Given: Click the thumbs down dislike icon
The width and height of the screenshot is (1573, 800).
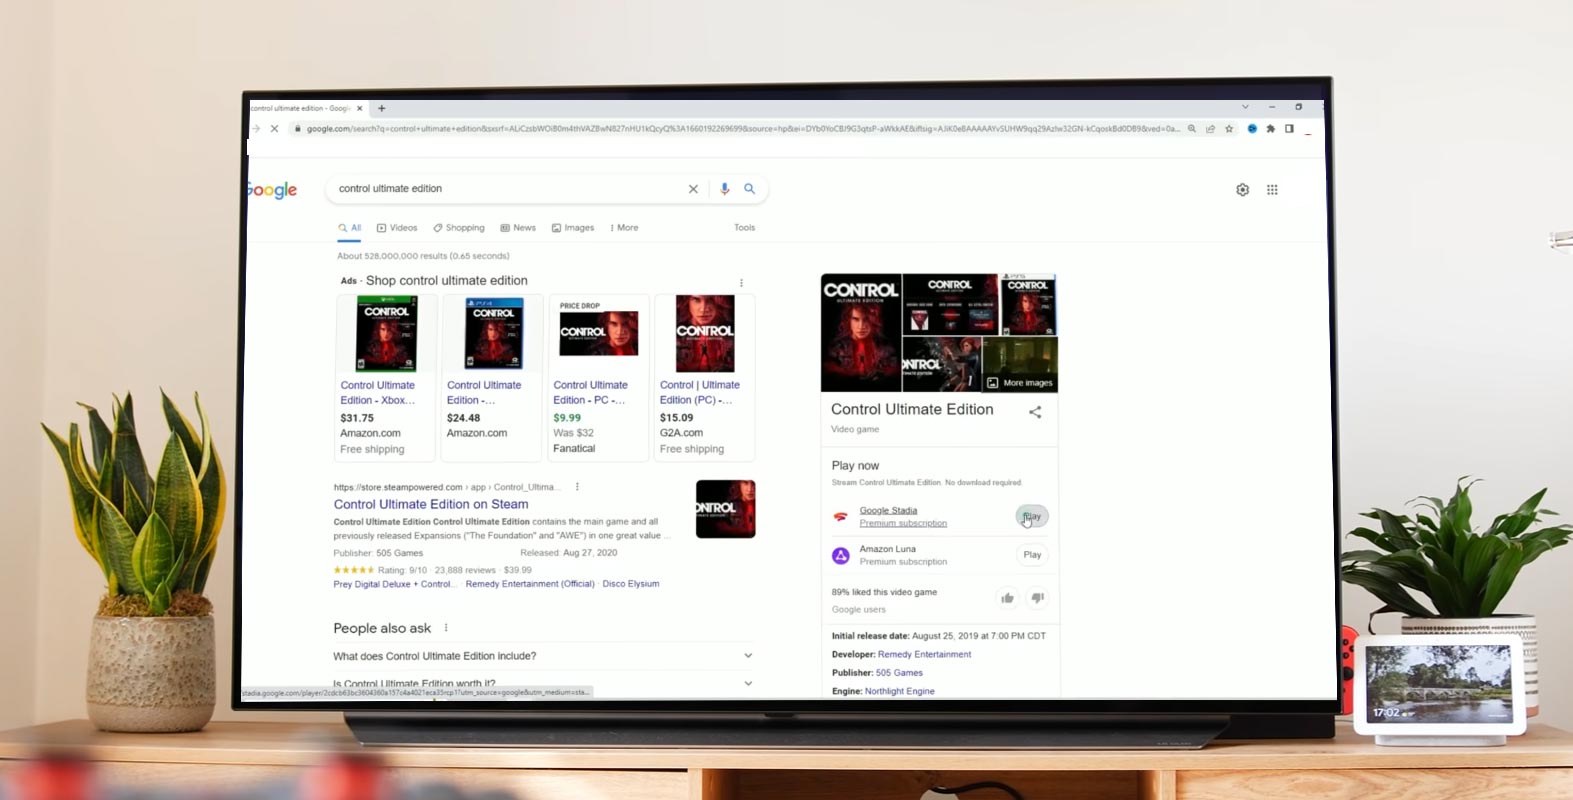Looking at the screenshot, I should 1037,598.
